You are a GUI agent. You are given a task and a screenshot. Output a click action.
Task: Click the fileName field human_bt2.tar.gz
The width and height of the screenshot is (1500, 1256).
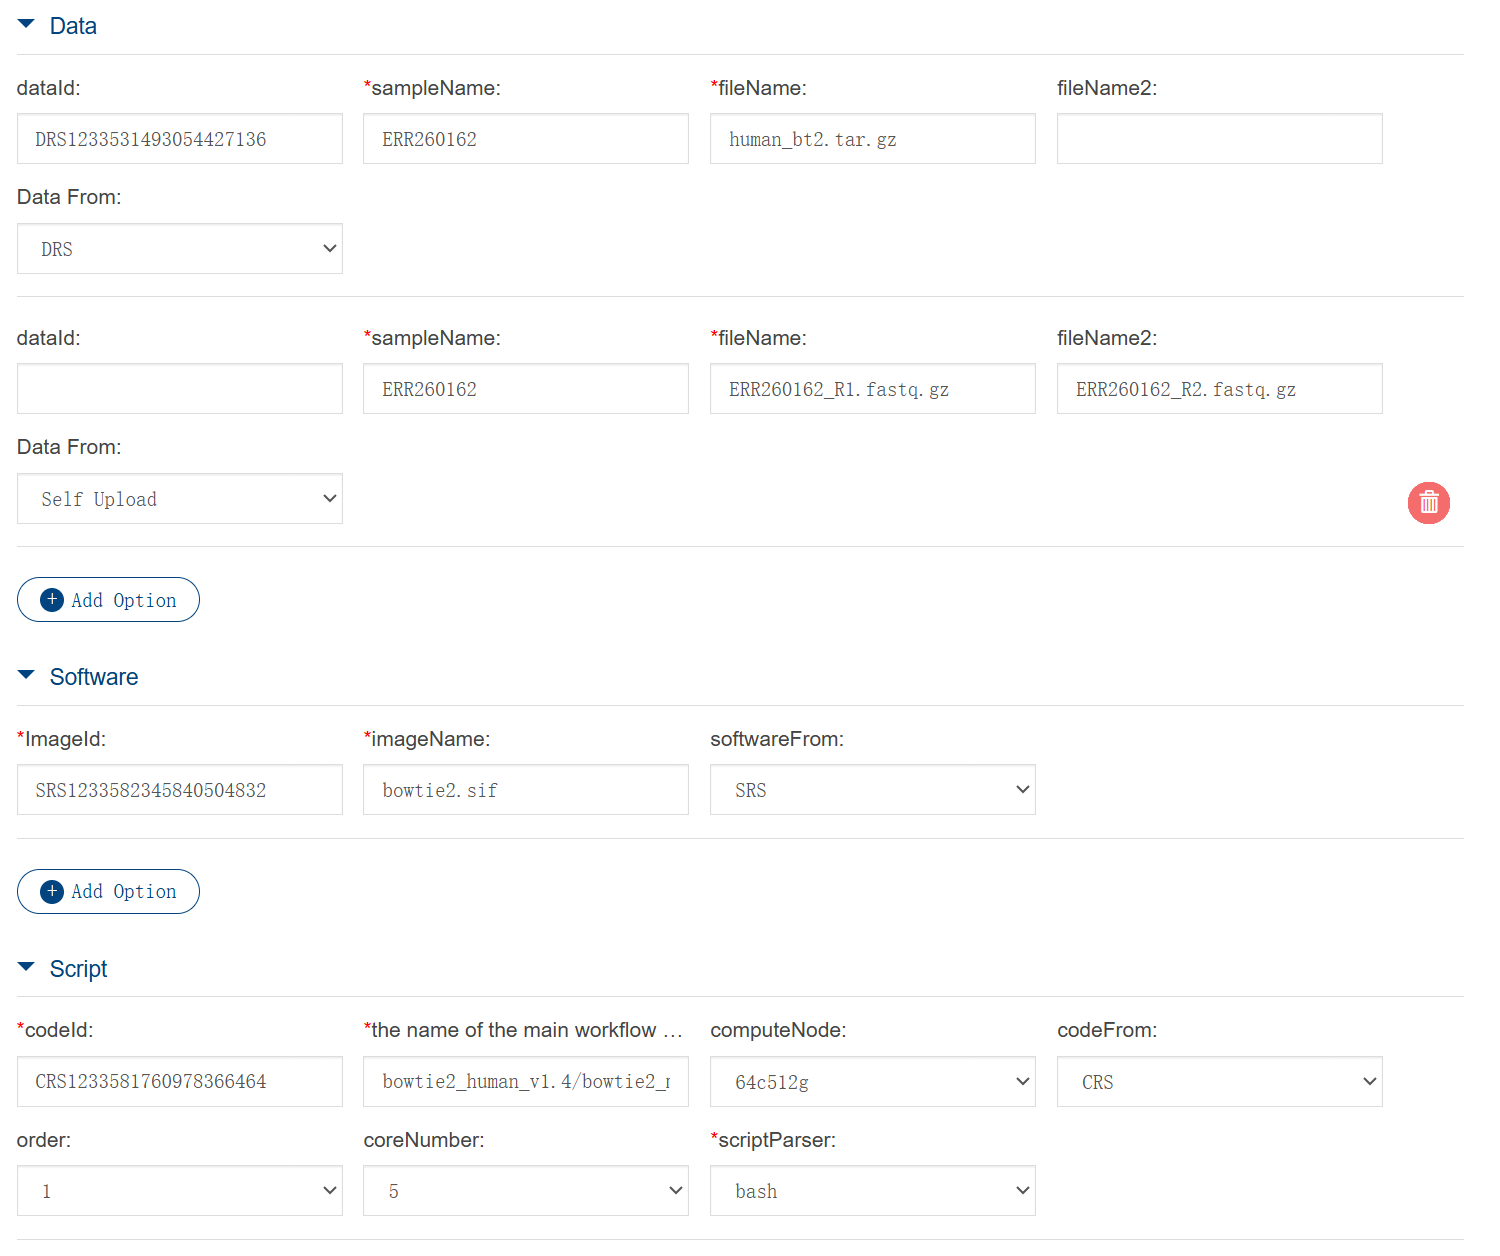[x=873, y=139]
